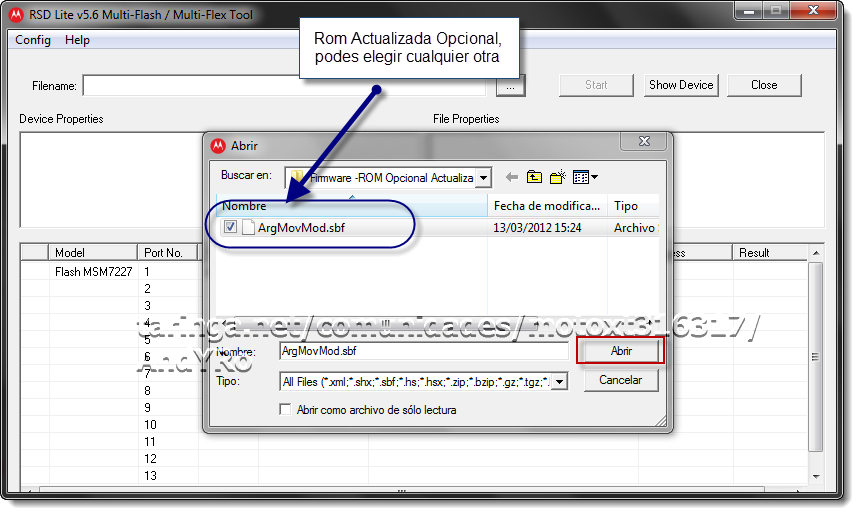Expand the 'Buscar en' folder dropdown
Viewport: 859px width, 515px height.
pyautogui.click(x=483, y=178)
